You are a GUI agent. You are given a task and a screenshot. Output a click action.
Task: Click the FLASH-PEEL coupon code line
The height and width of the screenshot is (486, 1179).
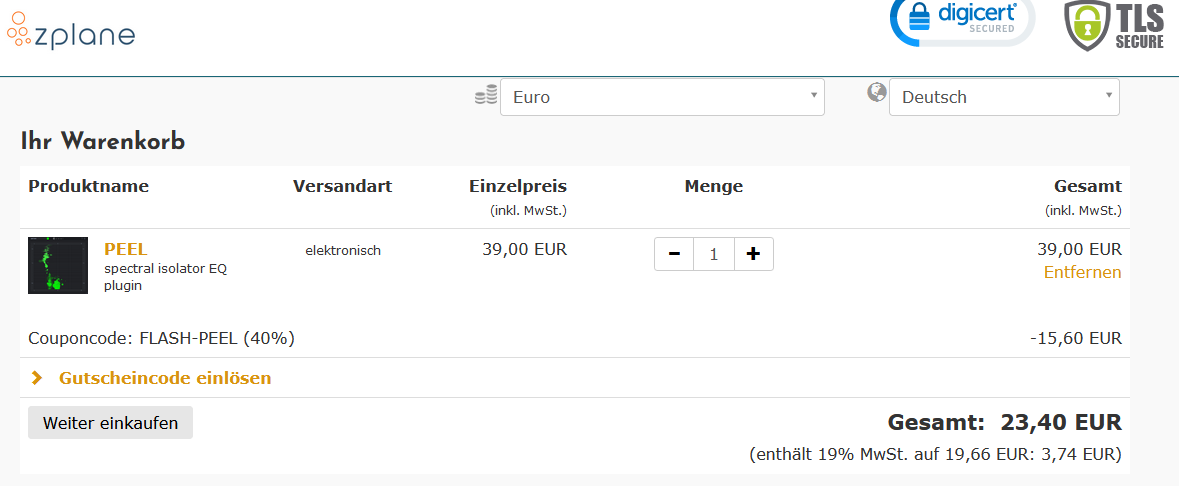(x=162, y=338)
